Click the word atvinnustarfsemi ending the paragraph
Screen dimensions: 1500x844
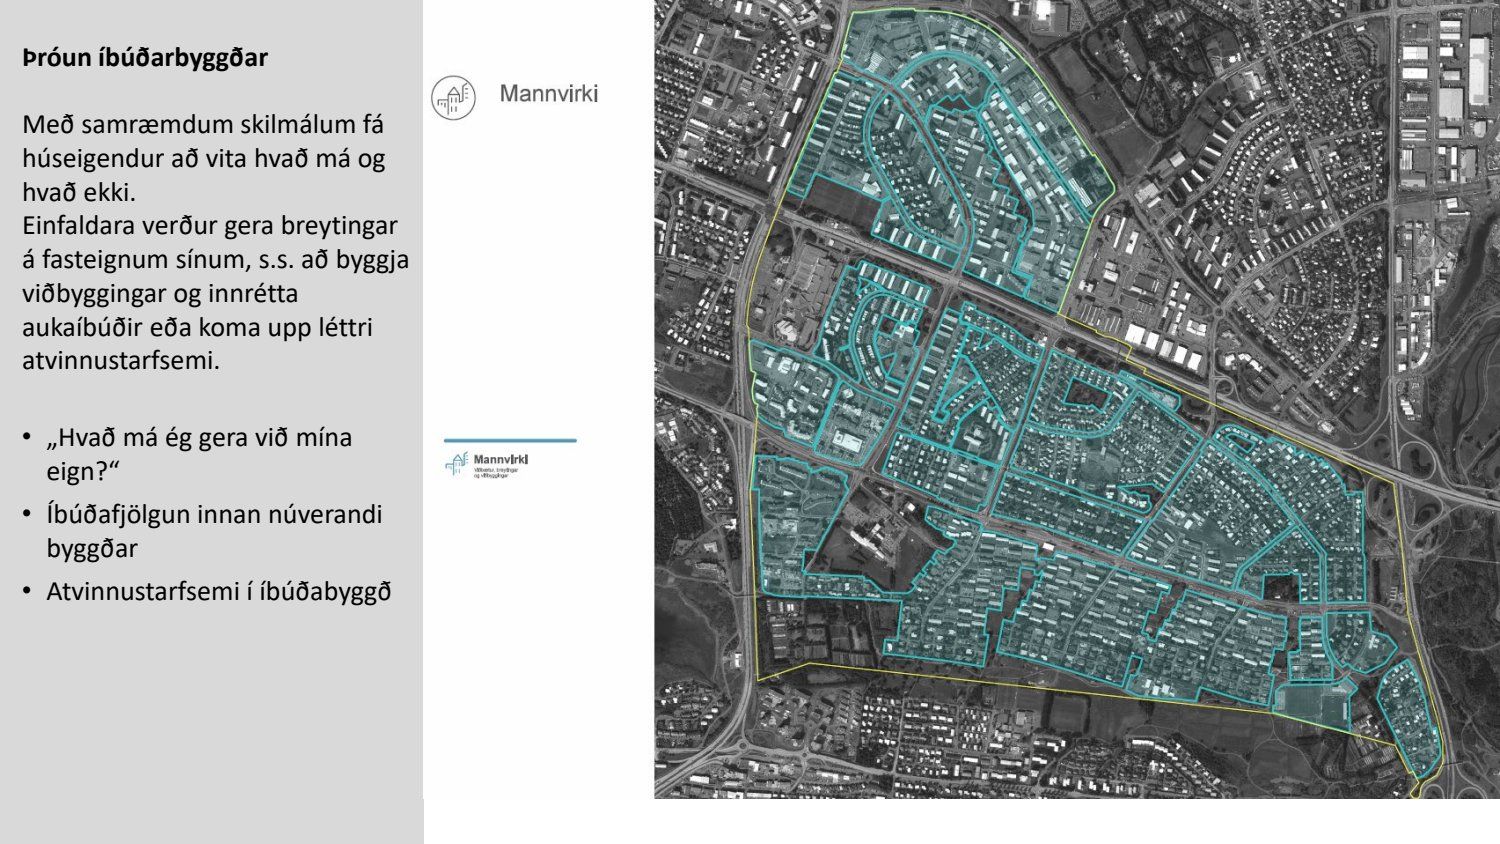[x=119, y=361]
